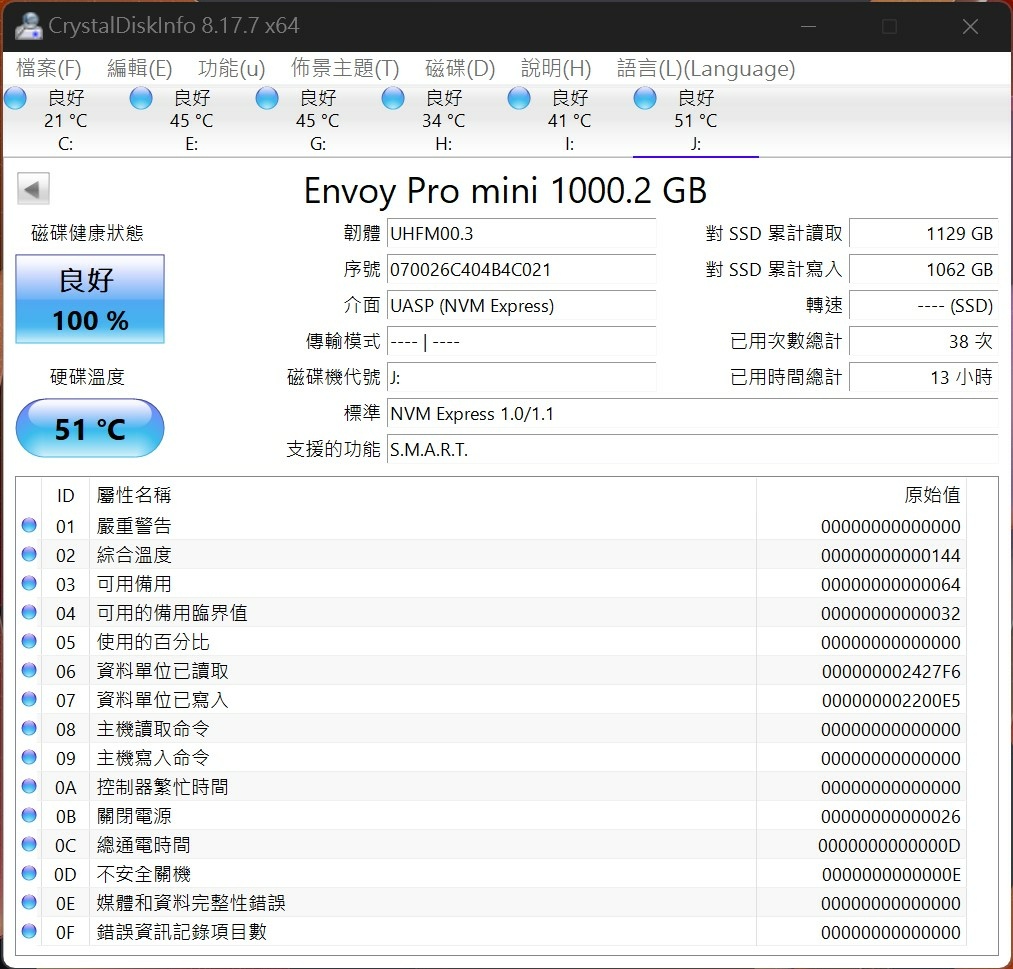Click the 屬性名稱 column header
This screenshot has height=969, width=1013.
coord(134,495)
